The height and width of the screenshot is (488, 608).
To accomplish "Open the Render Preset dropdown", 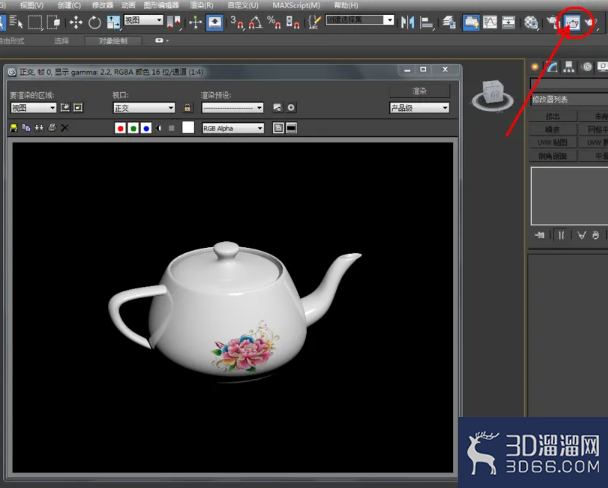I will 232,108.
